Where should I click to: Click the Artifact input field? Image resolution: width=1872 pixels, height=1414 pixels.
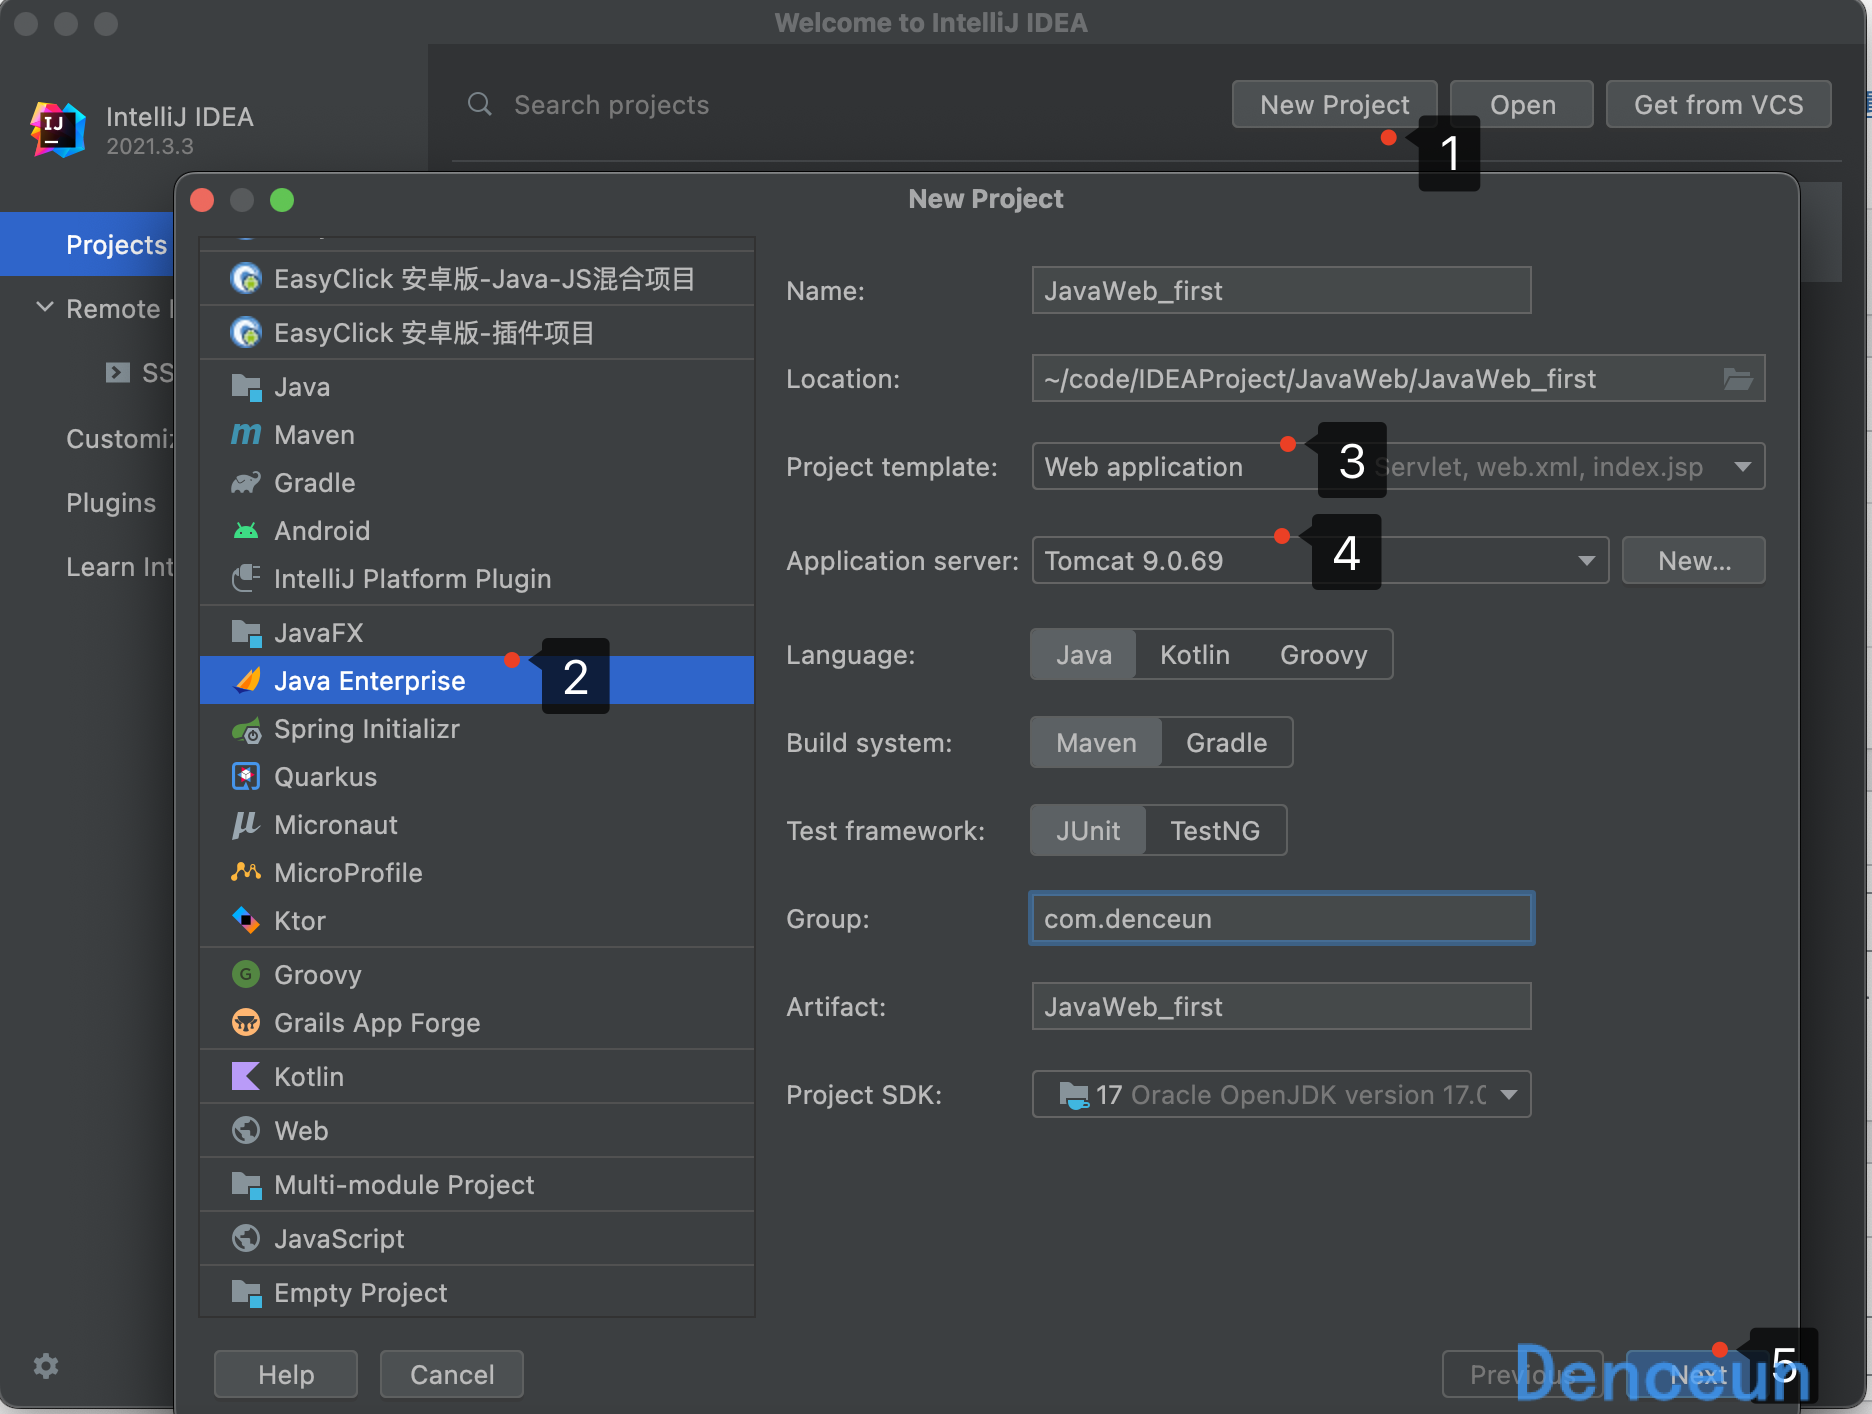click(1281, 1007)
